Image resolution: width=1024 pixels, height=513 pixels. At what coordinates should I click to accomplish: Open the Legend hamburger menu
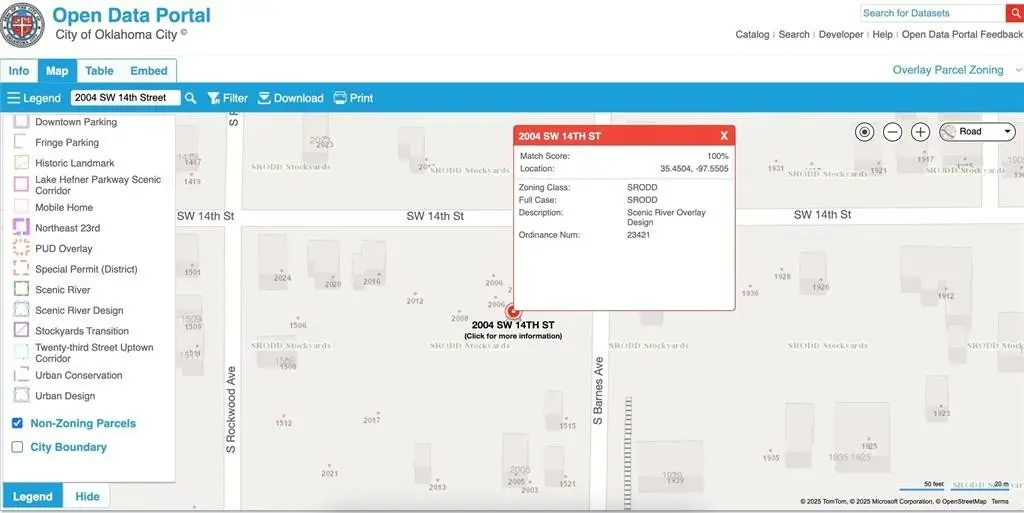point(14,98)
